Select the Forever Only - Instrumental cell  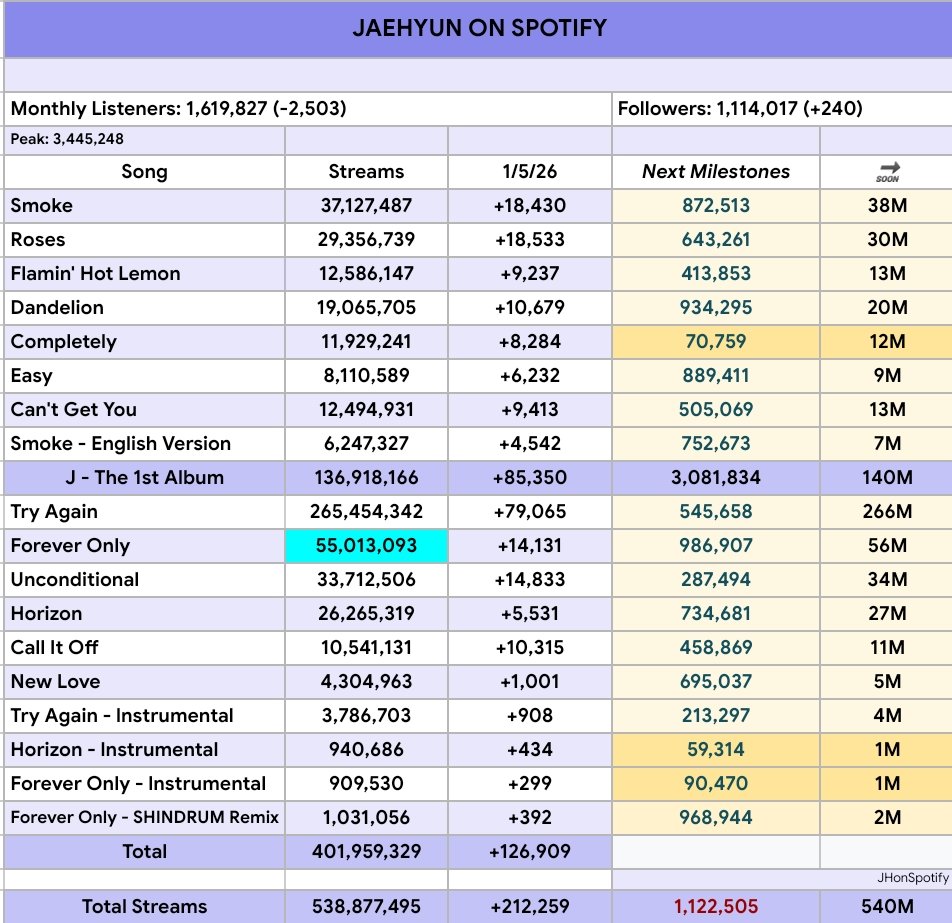click(144, 784)
